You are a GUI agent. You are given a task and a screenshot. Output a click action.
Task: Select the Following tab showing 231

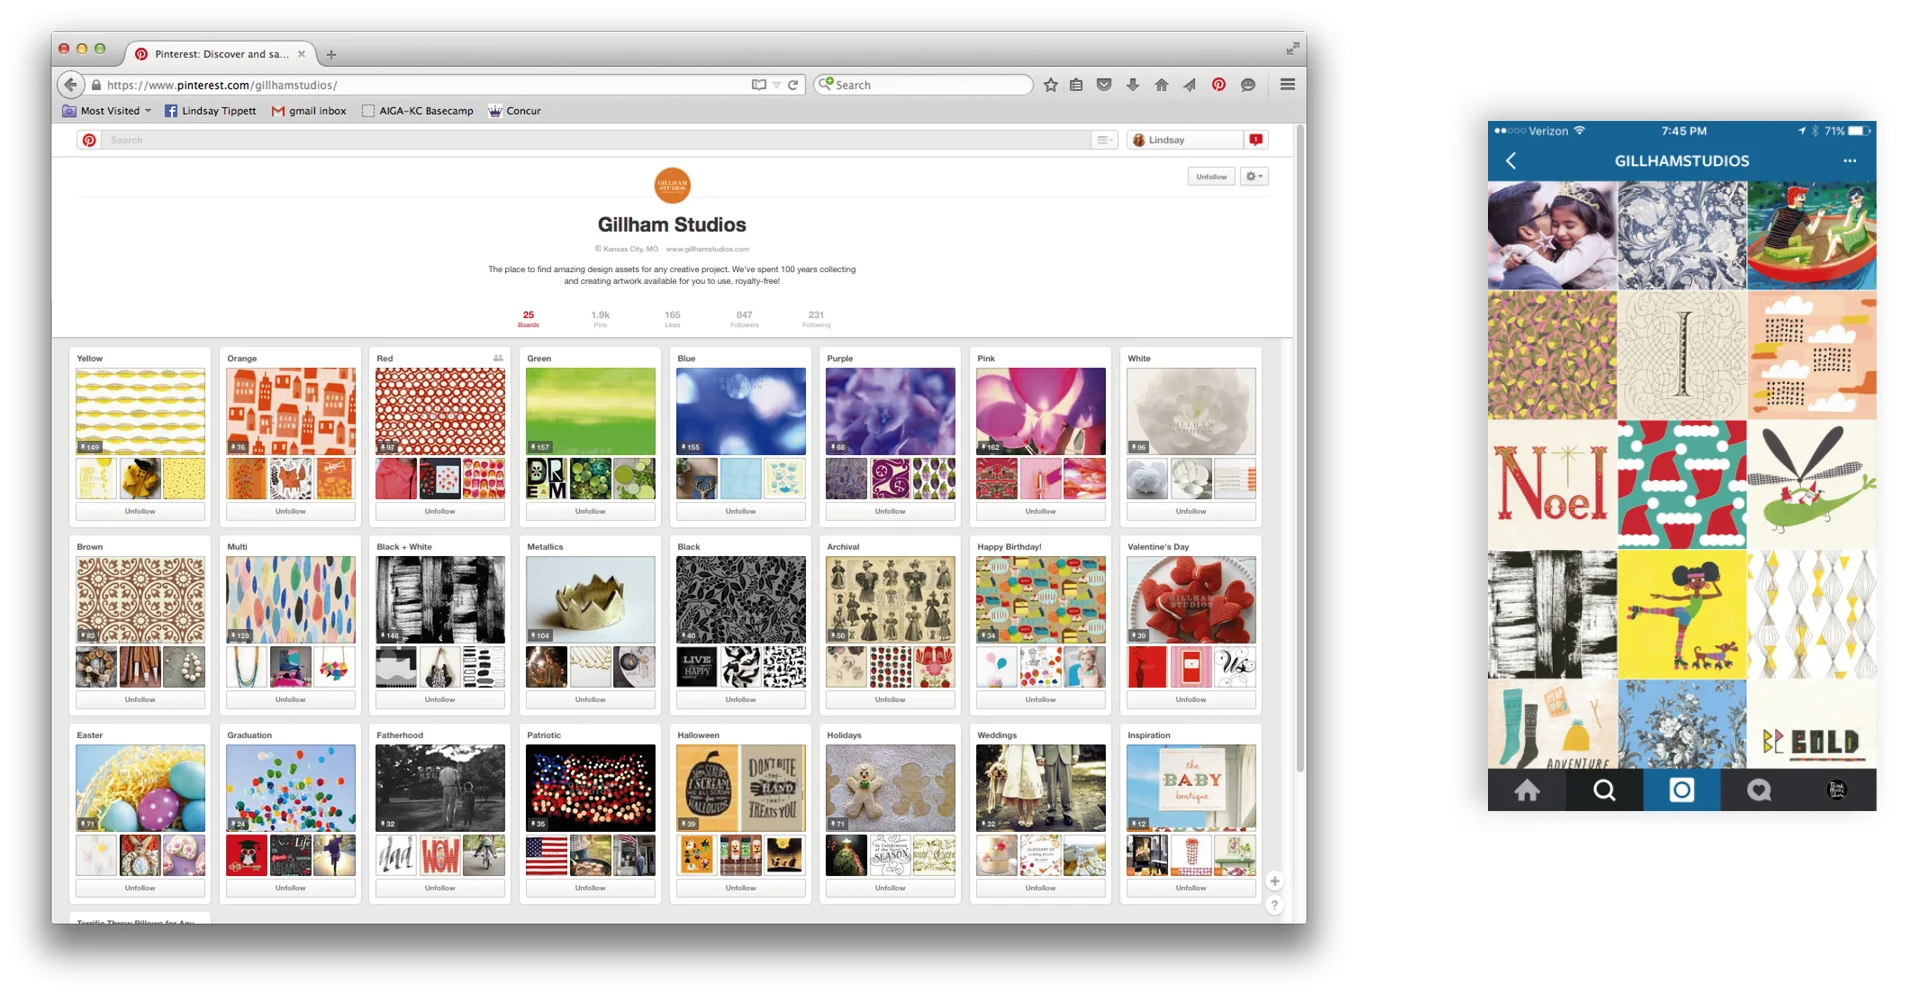(816, 319)
